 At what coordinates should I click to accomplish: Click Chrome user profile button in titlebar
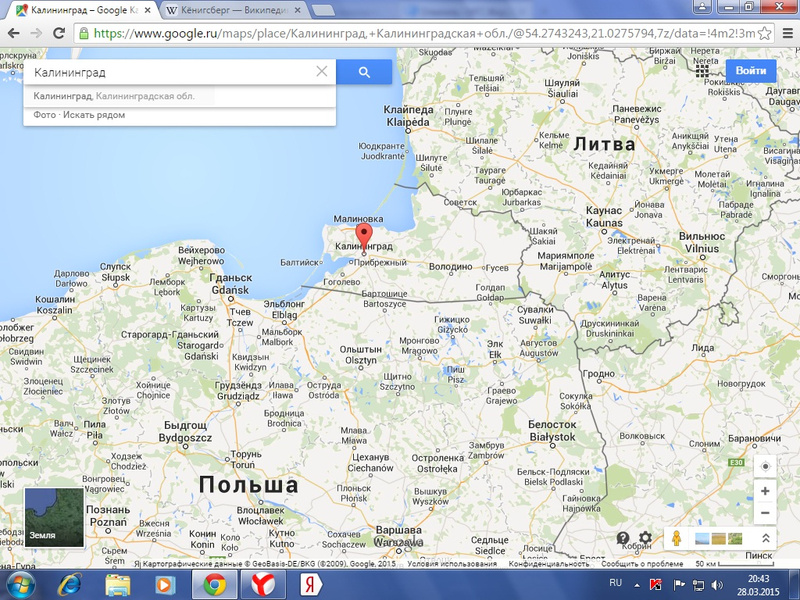point(702,6)
